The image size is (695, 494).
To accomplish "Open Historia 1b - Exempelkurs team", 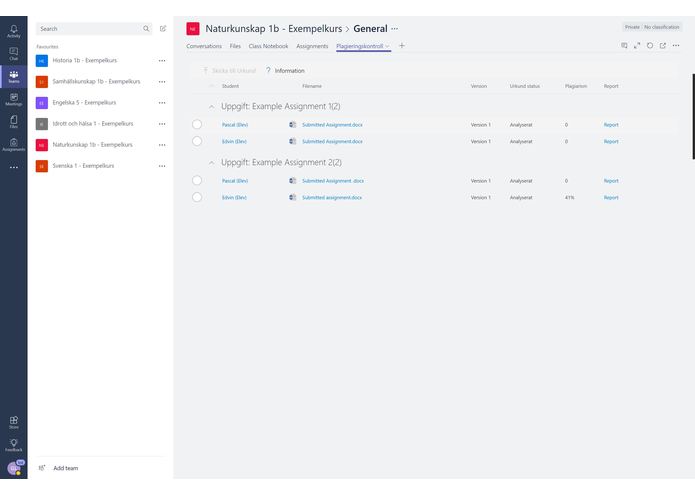I will (x=85, y=60).
